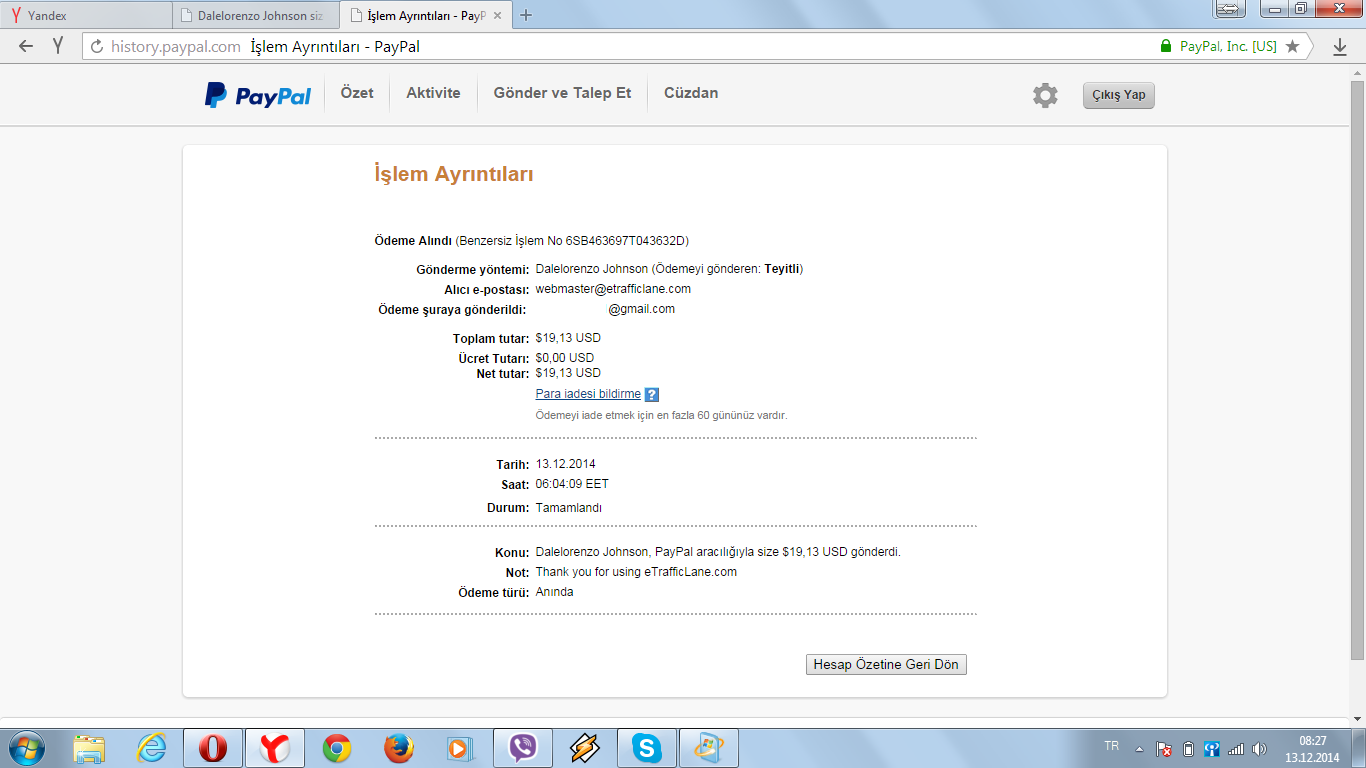
Task: Launch Internet Explorer from the taskbar
Action: click(x=151, y=748)
